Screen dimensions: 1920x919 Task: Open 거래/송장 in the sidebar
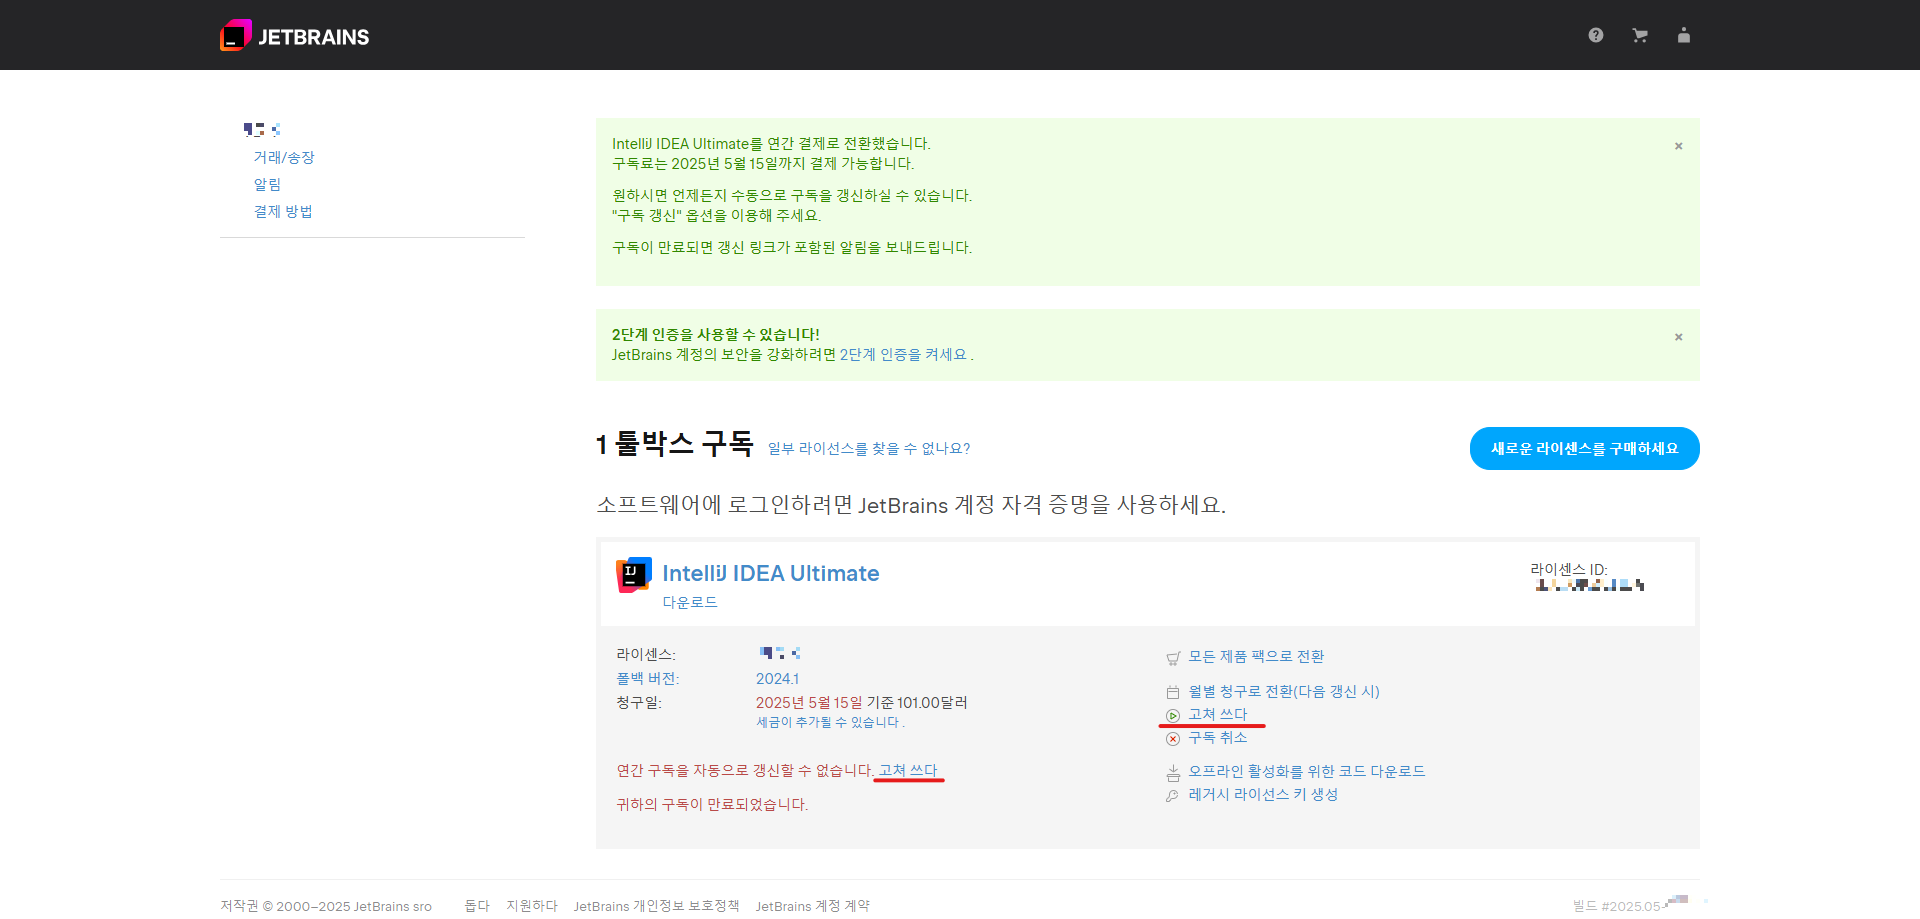(x=284, y=157)
